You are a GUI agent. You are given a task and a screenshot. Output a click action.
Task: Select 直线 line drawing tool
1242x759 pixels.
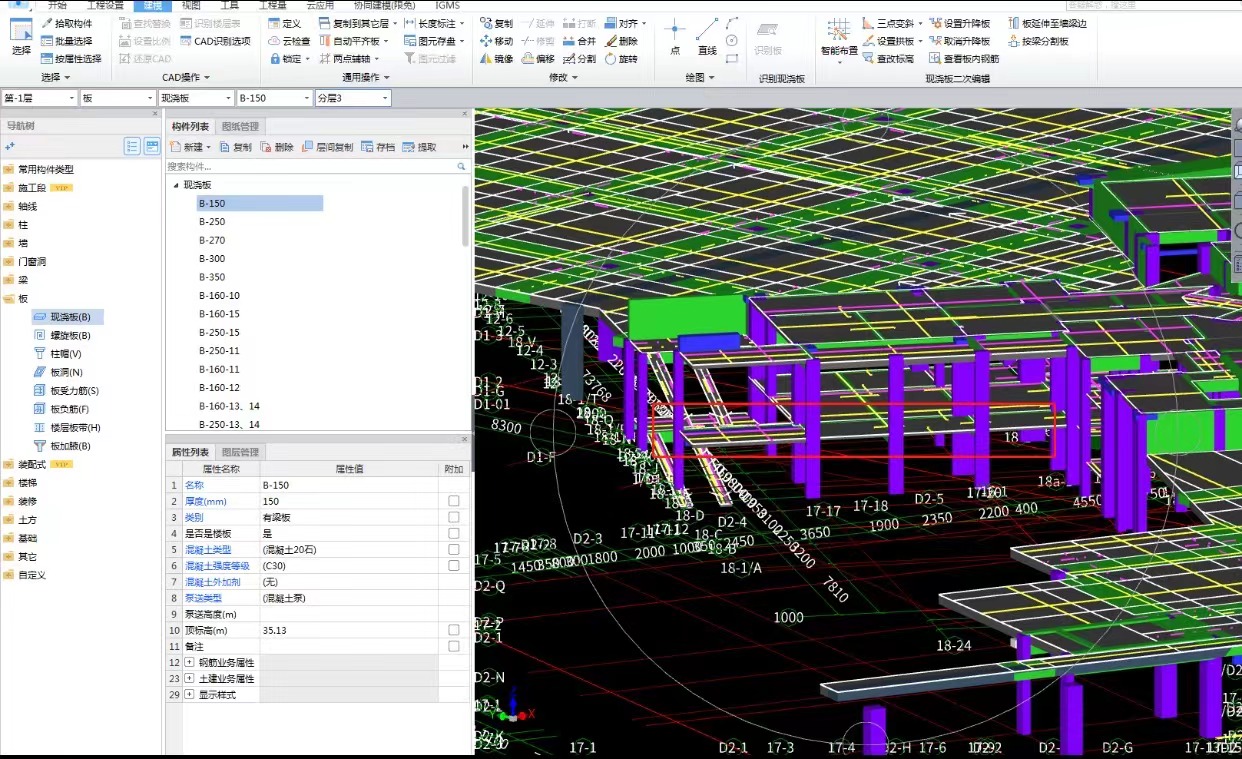[707, 37]
